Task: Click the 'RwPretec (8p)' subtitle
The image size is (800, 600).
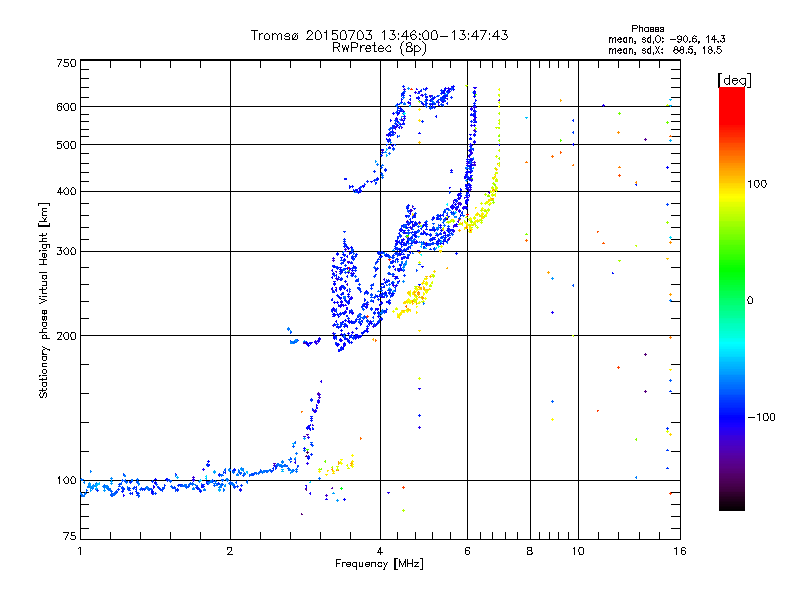Action: 379,48
